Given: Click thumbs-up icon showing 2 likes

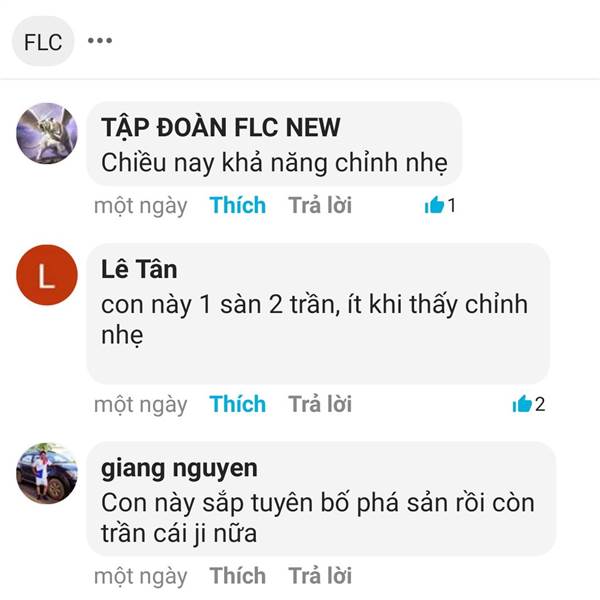Looking at the screenshot, I should [x=522, y=404].
